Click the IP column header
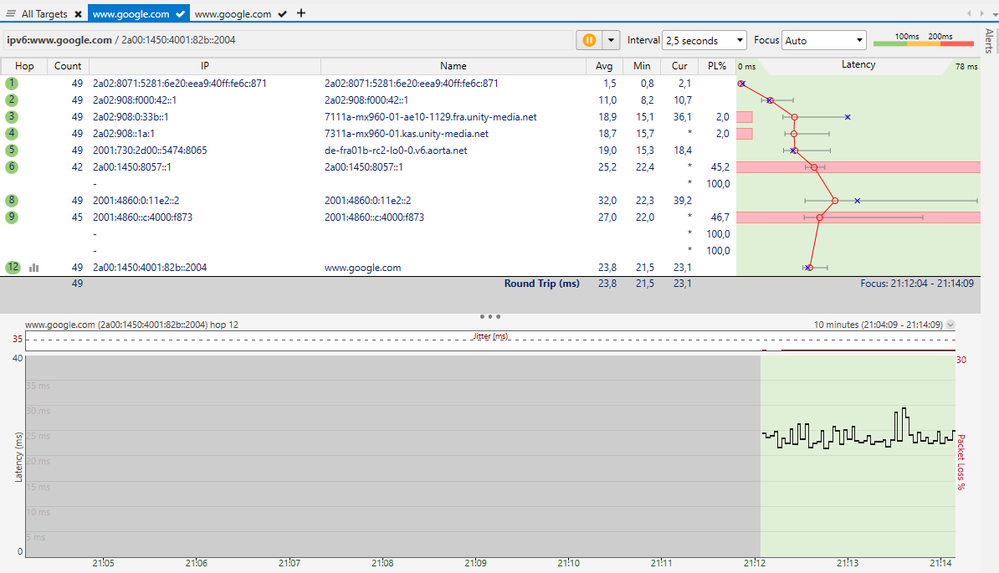 [x=205, y=66]
